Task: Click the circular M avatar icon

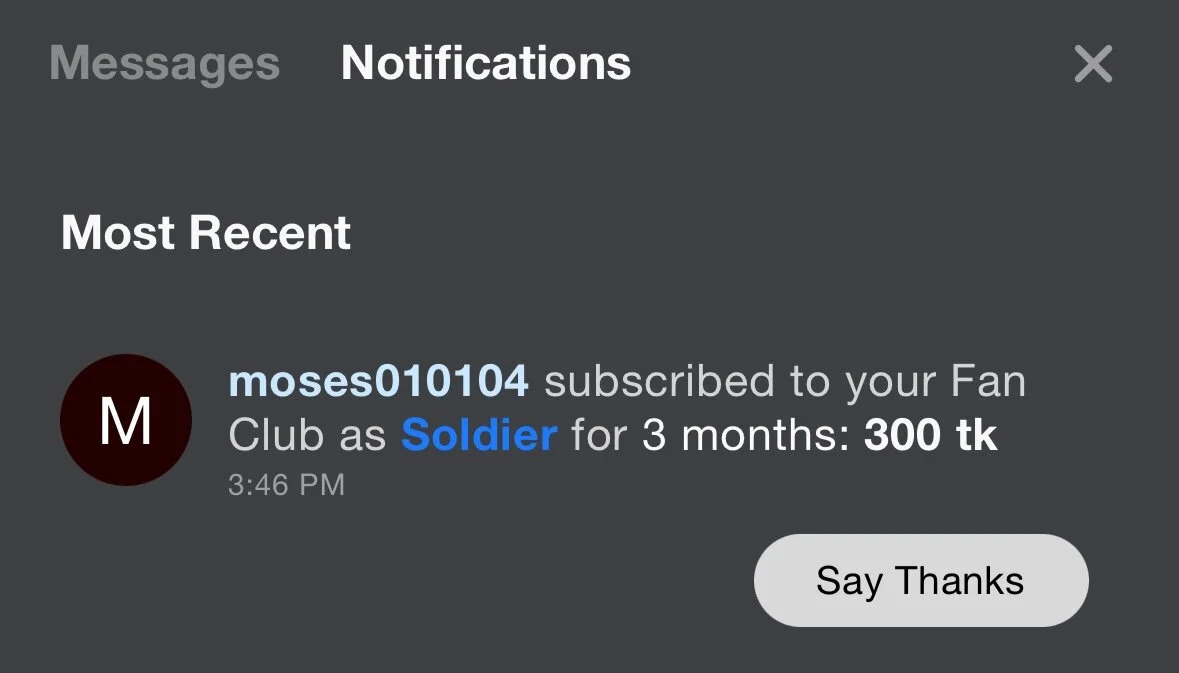Action: pyautogui.click(x=126, y=420)
